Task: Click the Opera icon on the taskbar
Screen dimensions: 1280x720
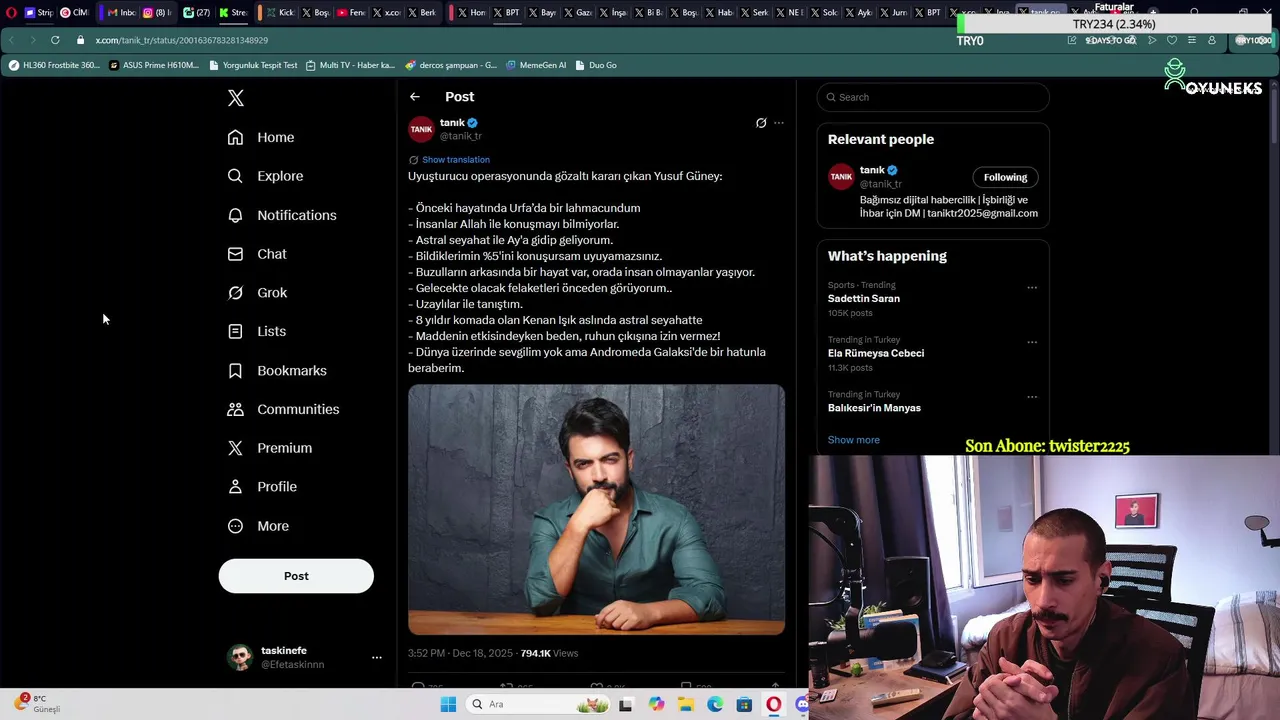Action: coord(773,705)
